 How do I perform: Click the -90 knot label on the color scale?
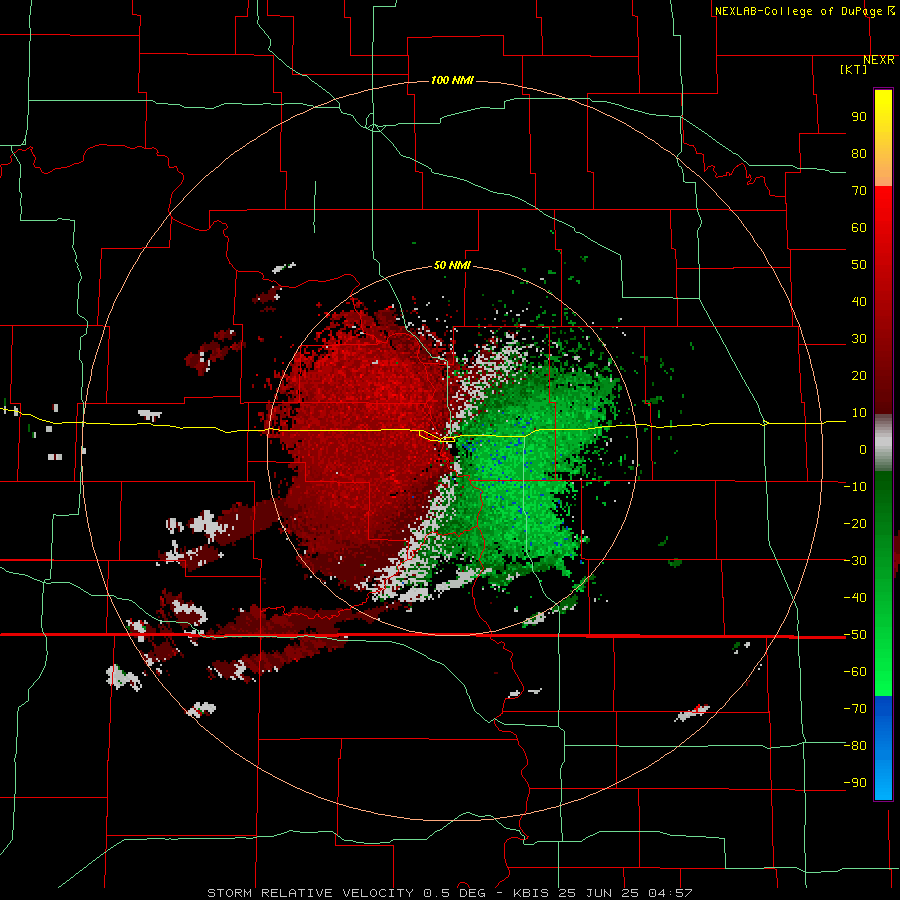(x=855, y=782)
